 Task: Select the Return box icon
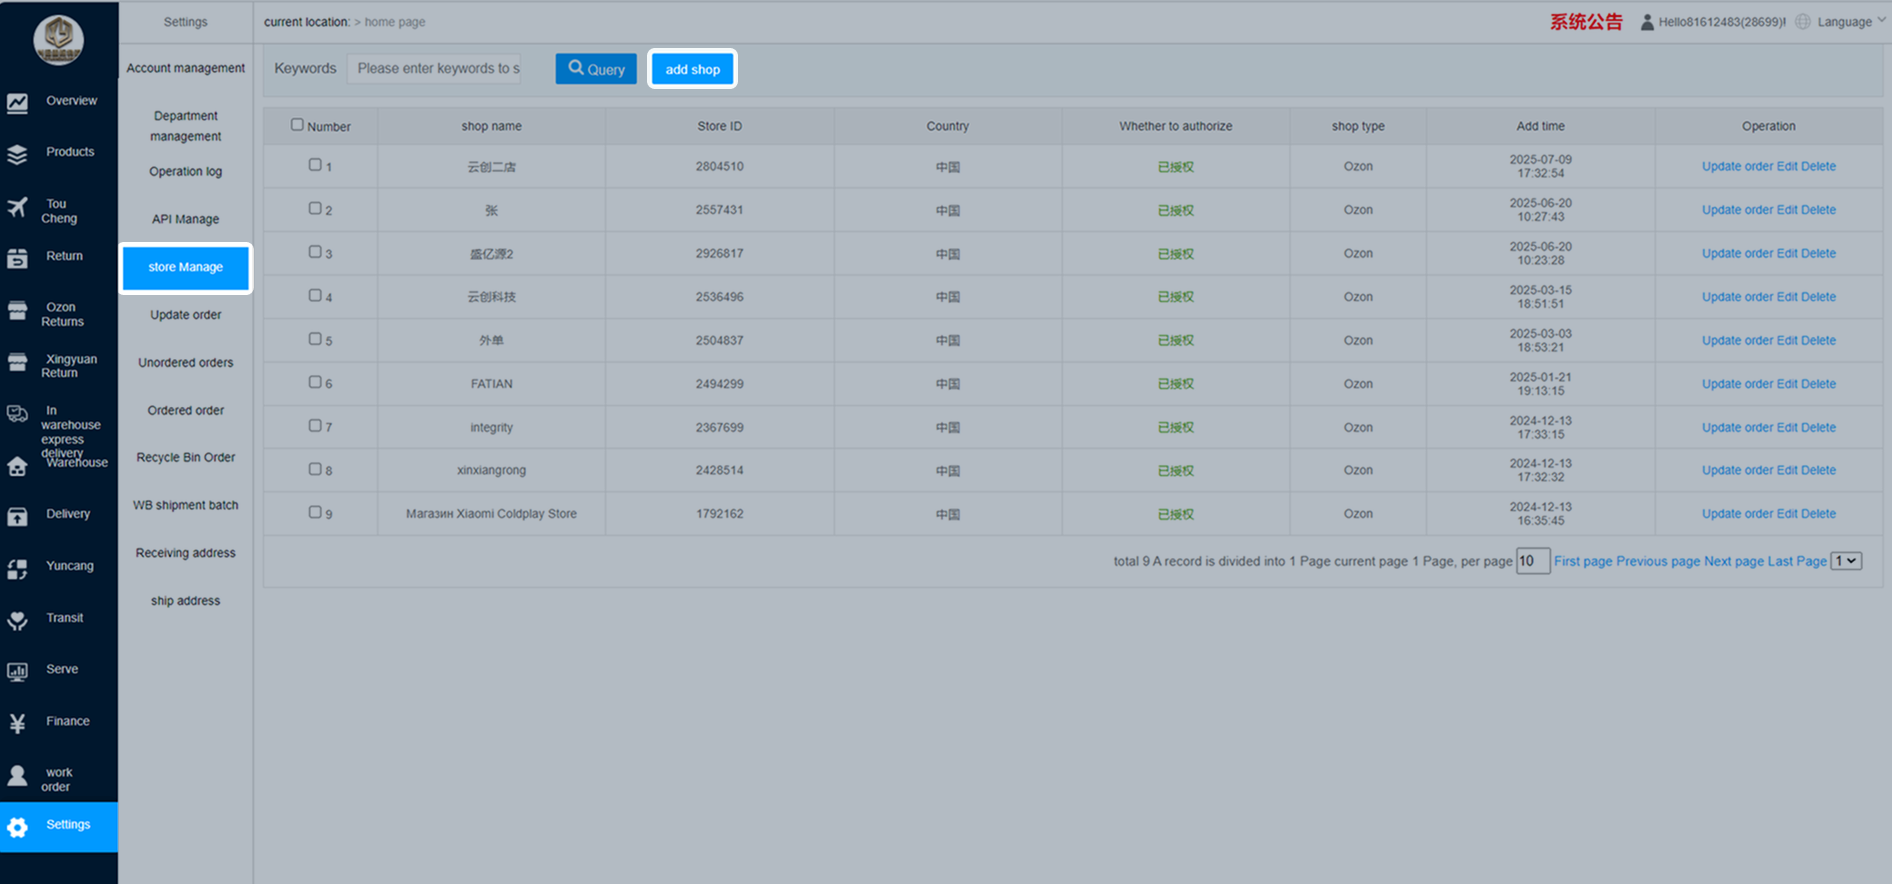pos(17,258)
